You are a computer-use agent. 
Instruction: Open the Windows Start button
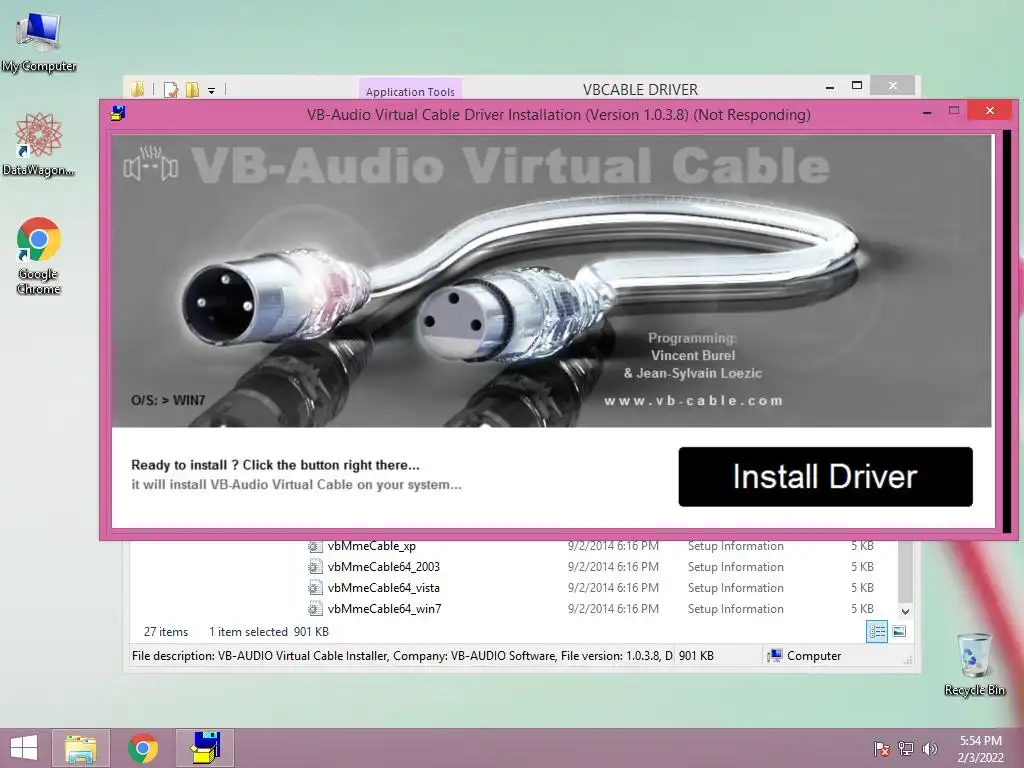24,748
